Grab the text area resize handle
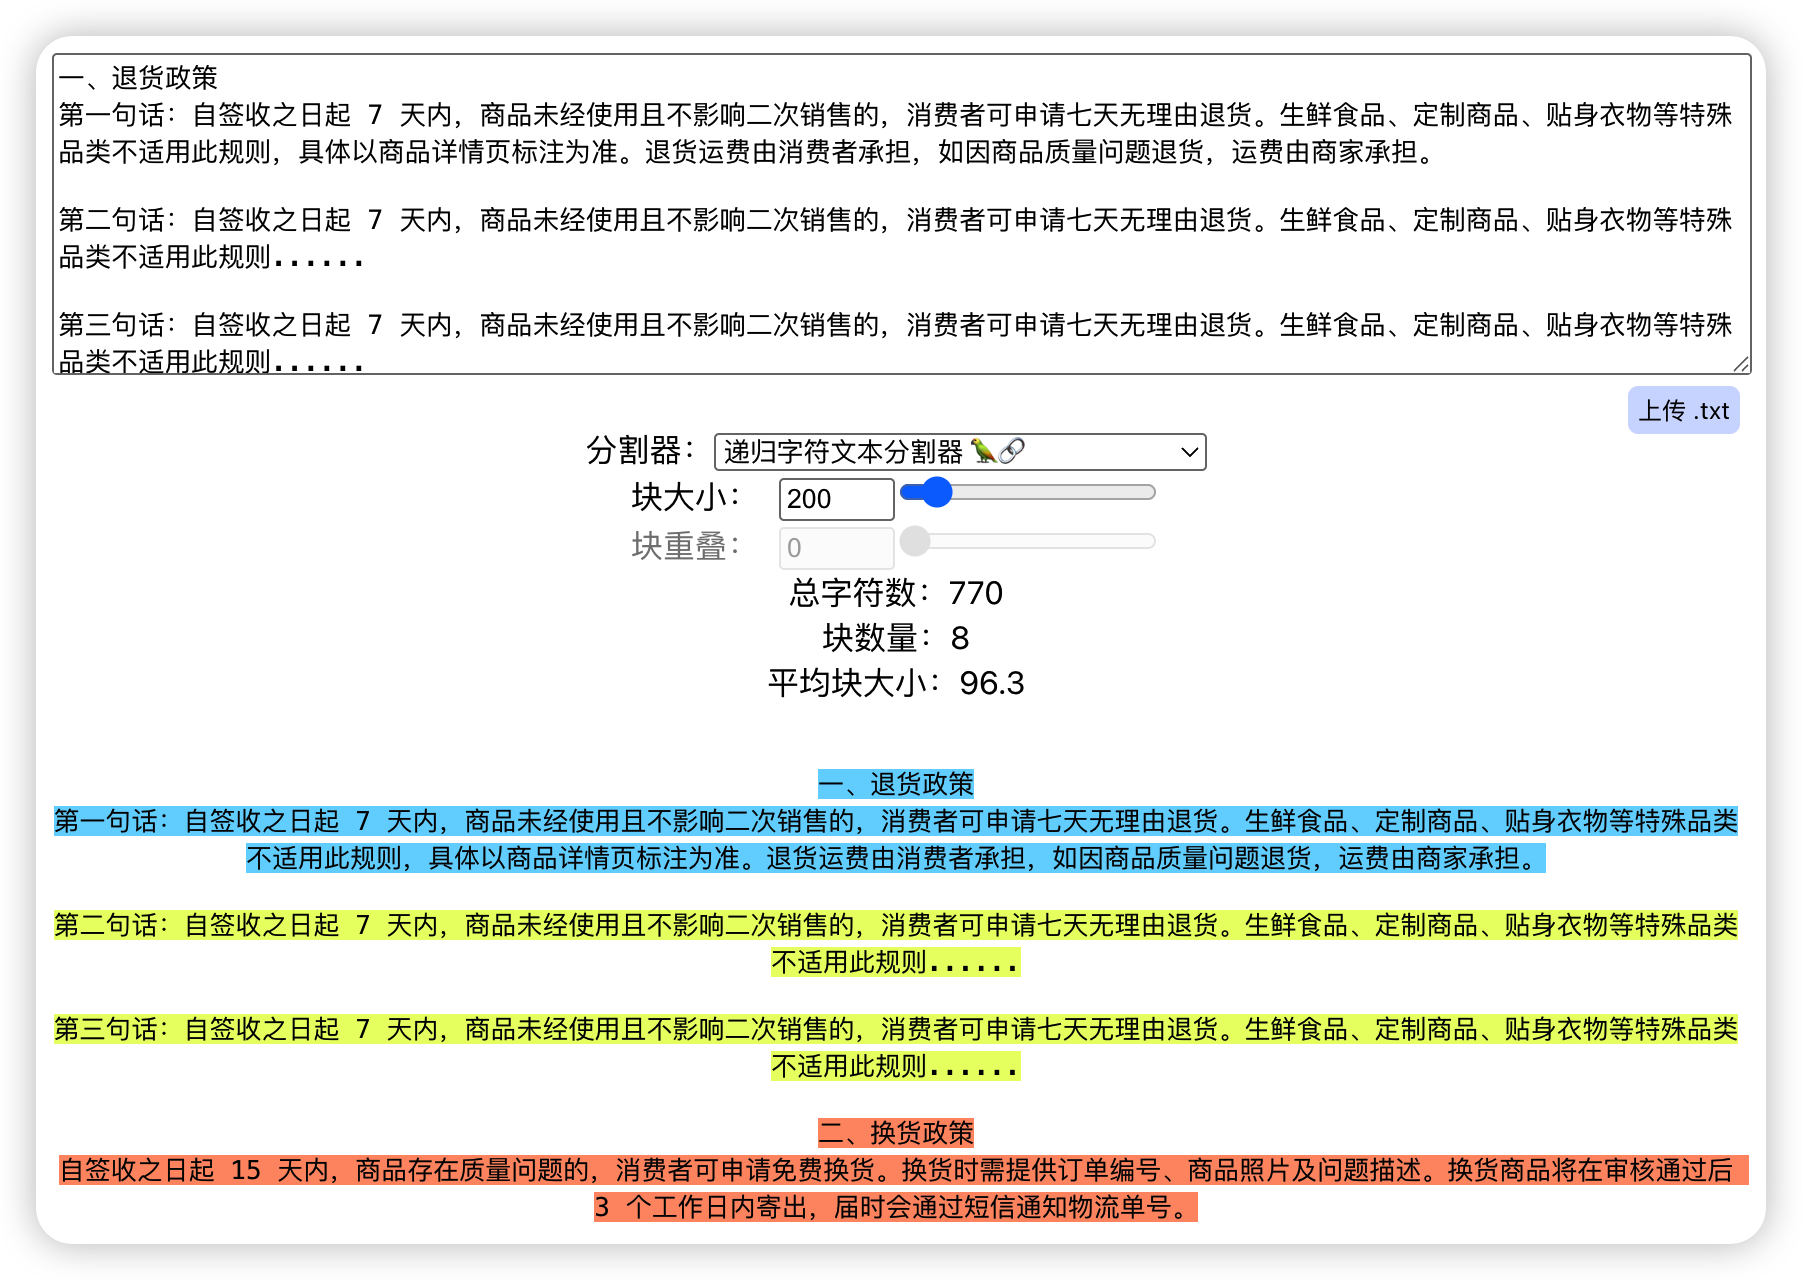Image resolution: width=1802 pixels, height=1280 pixels. [1741, 365]
